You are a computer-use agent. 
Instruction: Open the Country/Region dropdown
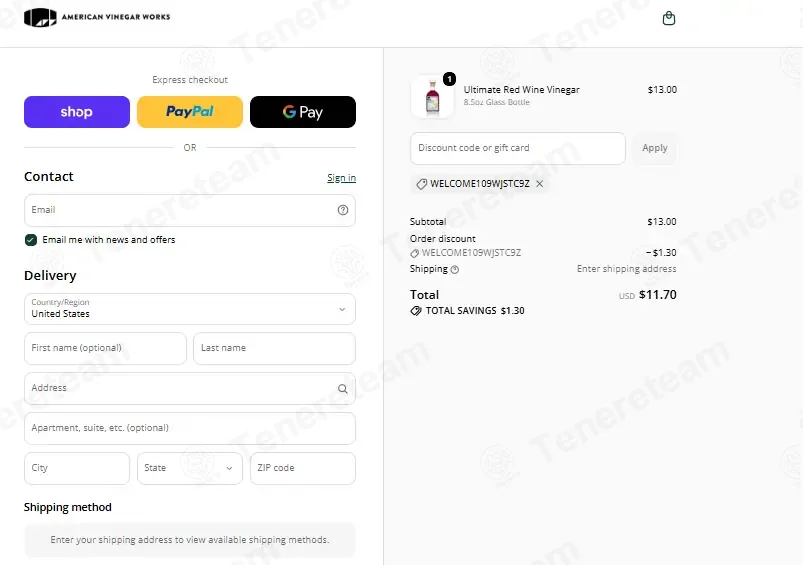(190, 309)
